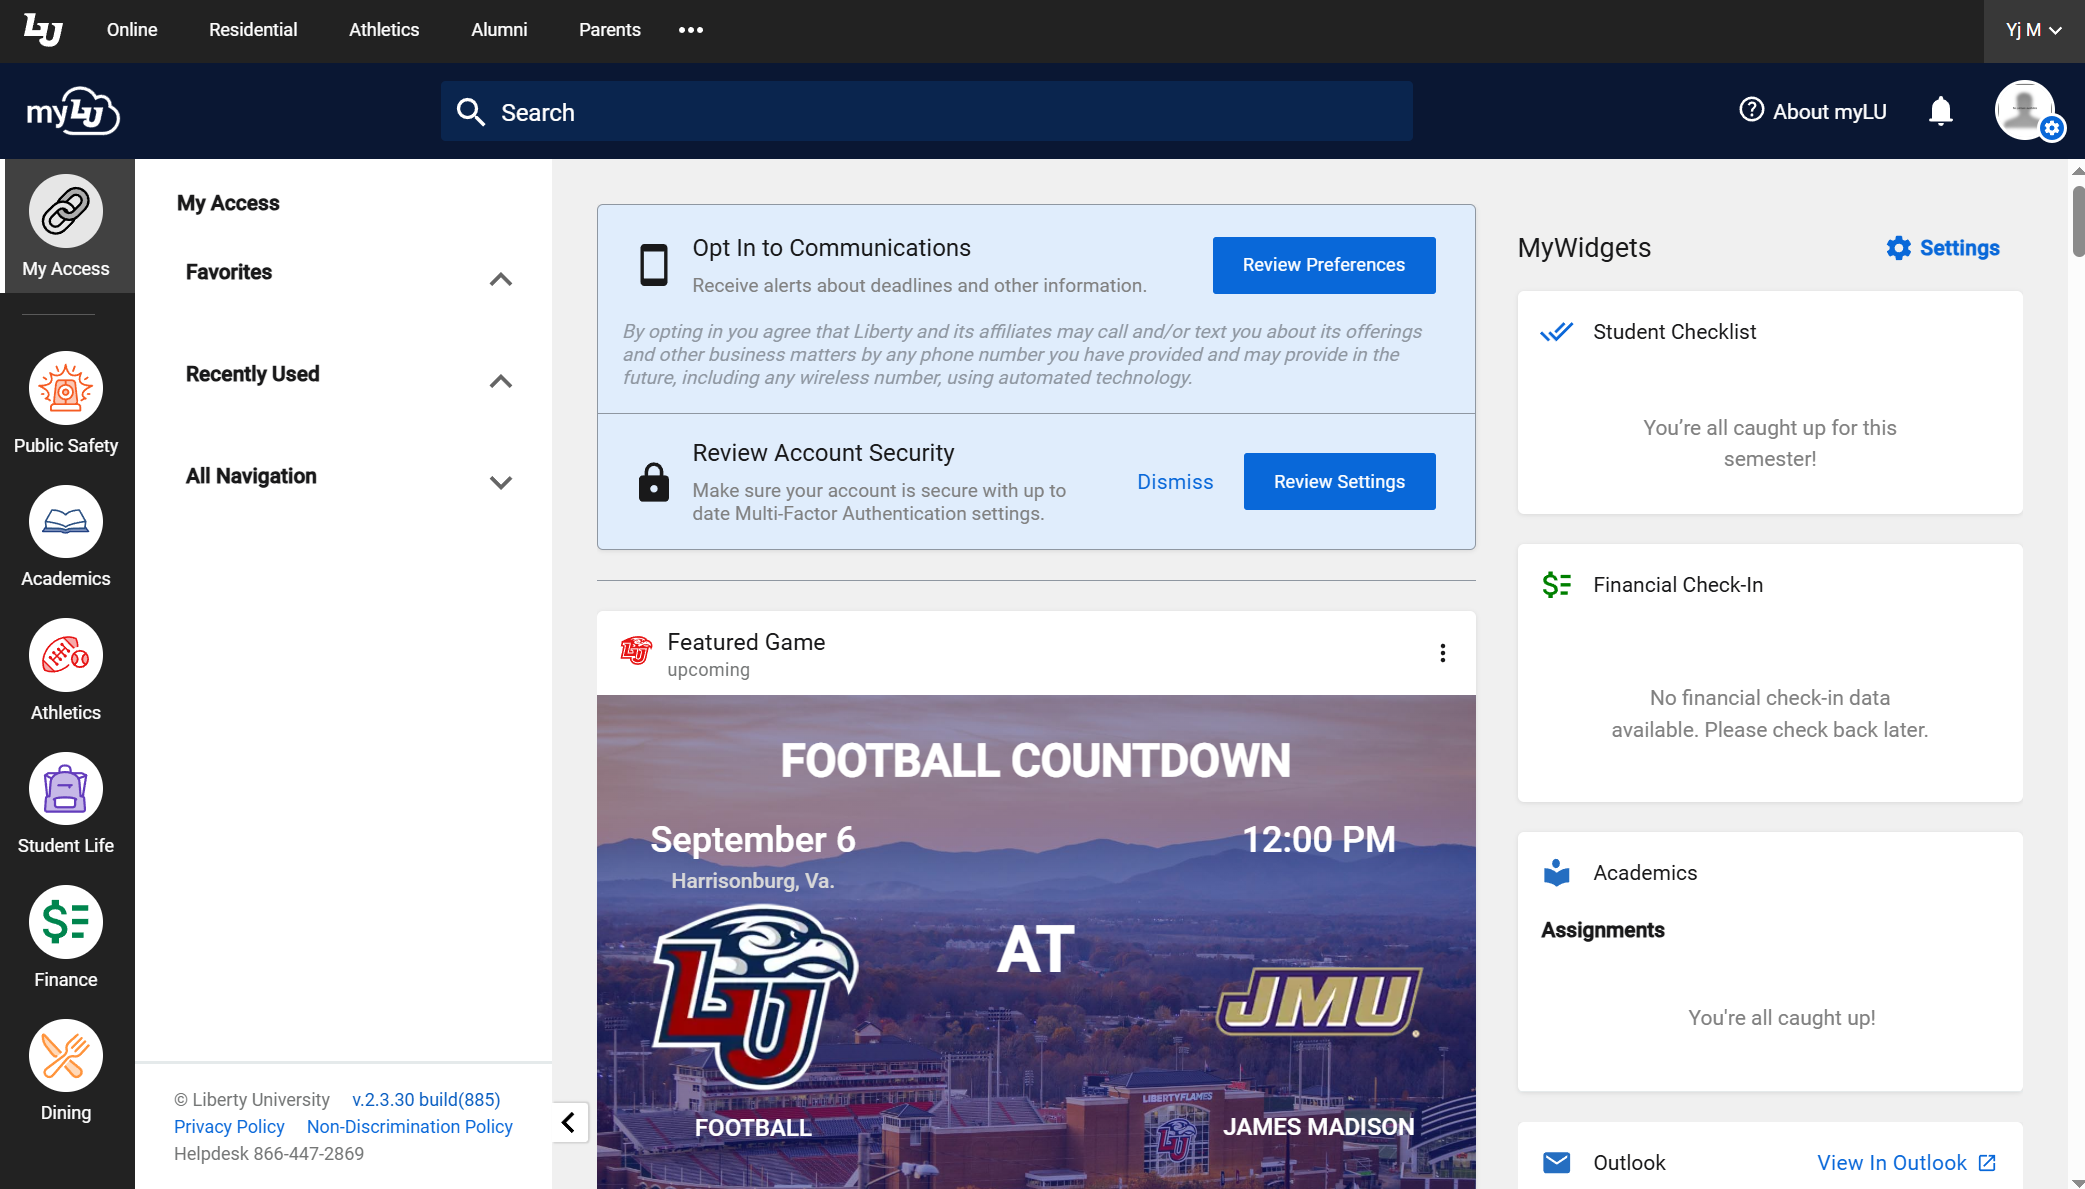Open the Athletics sidebar icon

(66, 655)
